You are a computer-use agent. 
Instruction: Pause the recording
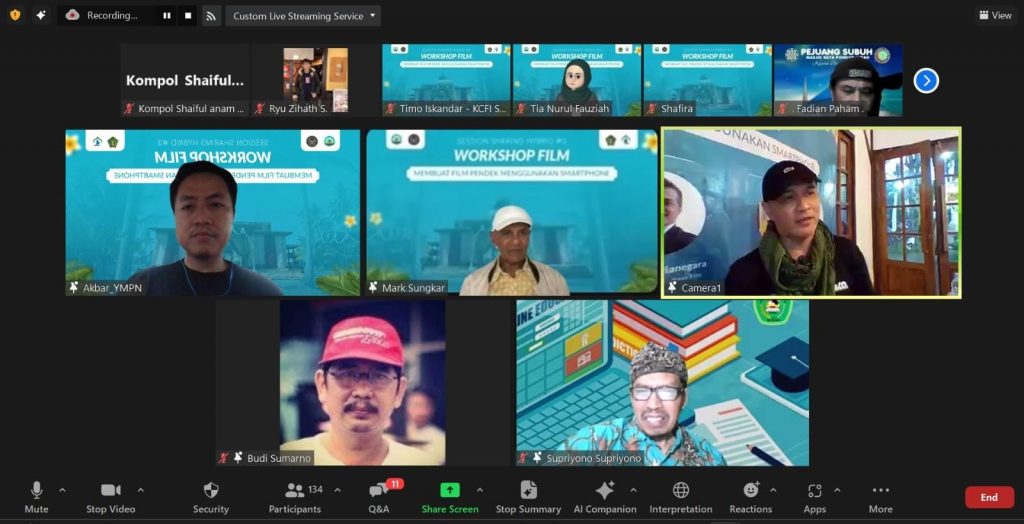click(x=166, y=16)
